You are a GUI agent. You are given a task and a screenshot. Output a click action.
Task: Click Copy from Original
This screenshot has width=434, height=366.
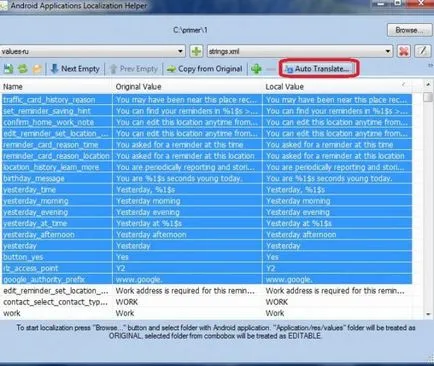205,69
